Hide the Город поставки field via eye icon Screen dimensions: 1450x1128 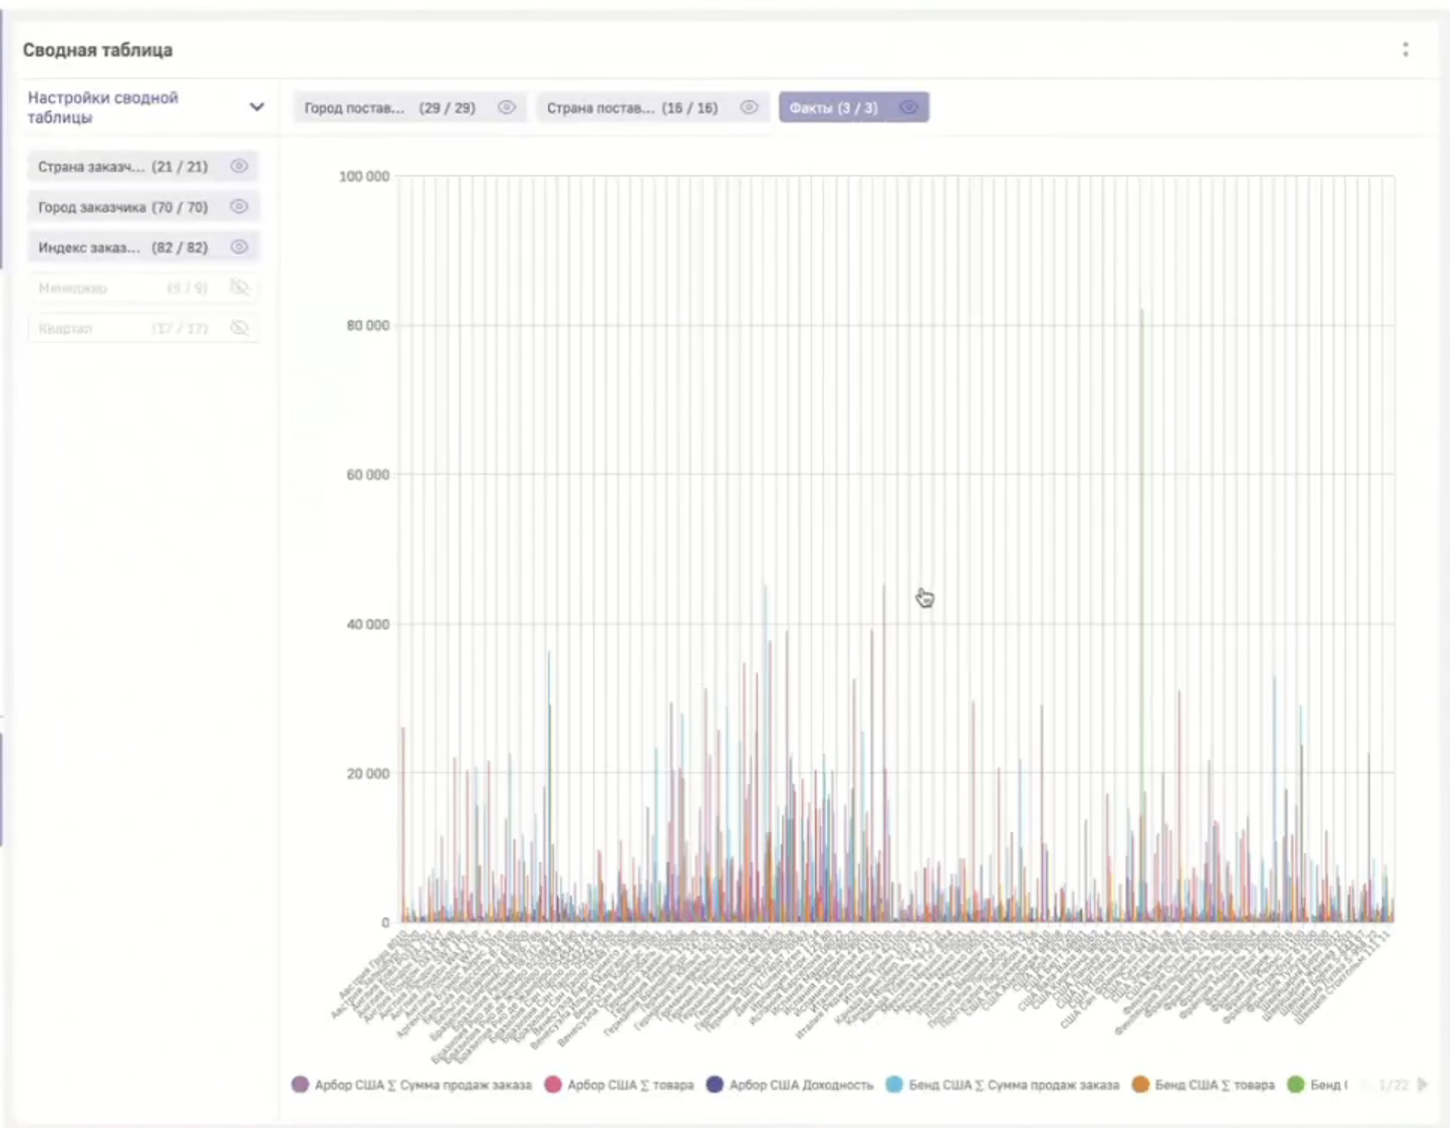pyautogui.click(x=507, y=108)
